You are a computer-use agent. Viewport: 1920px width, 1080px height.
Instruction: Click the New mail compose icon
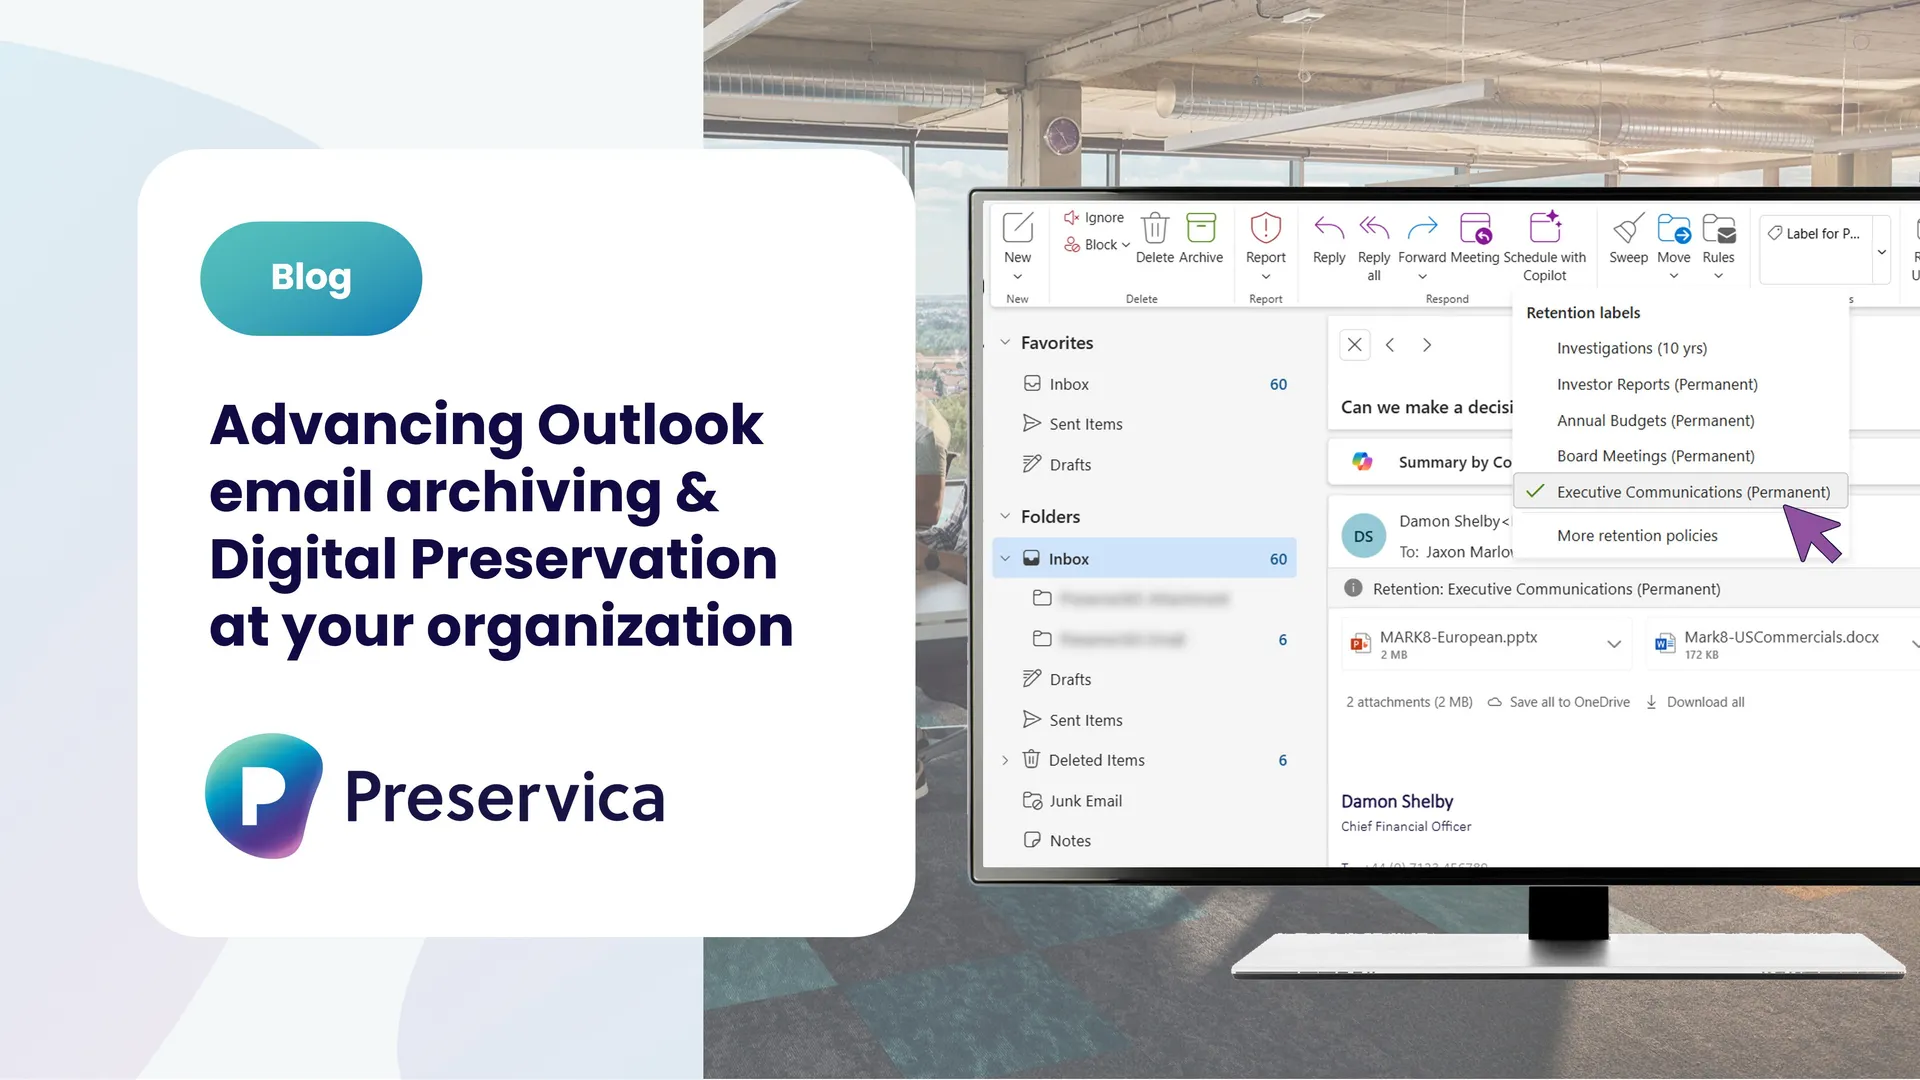point(1017,228)
